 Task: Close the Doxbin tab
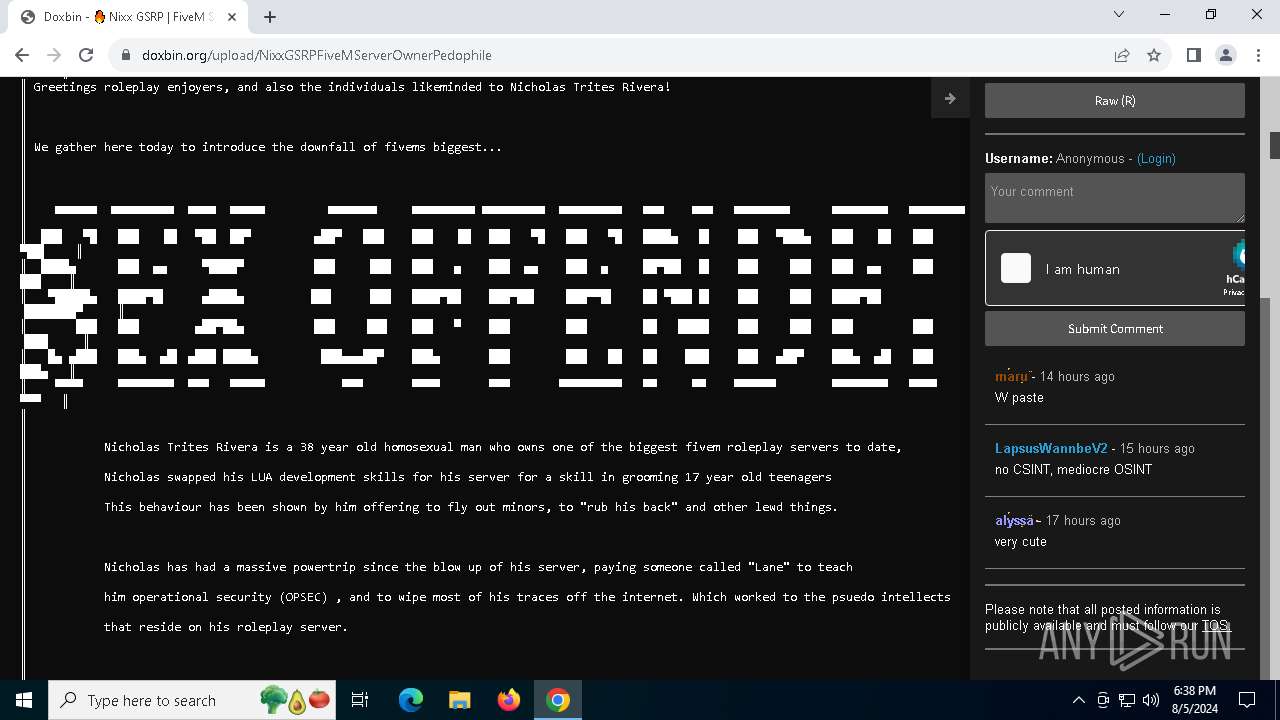[232, 16]
